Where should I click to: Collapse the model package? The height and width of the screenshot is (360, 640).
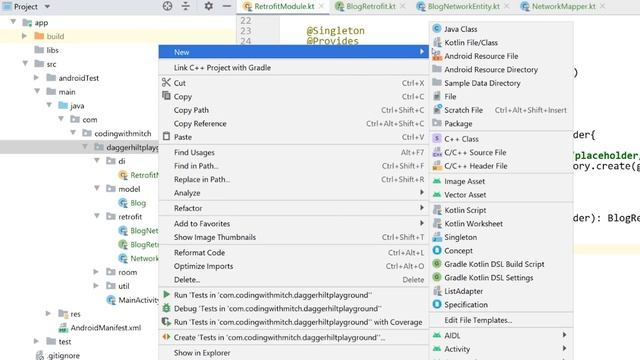(97, 188)
